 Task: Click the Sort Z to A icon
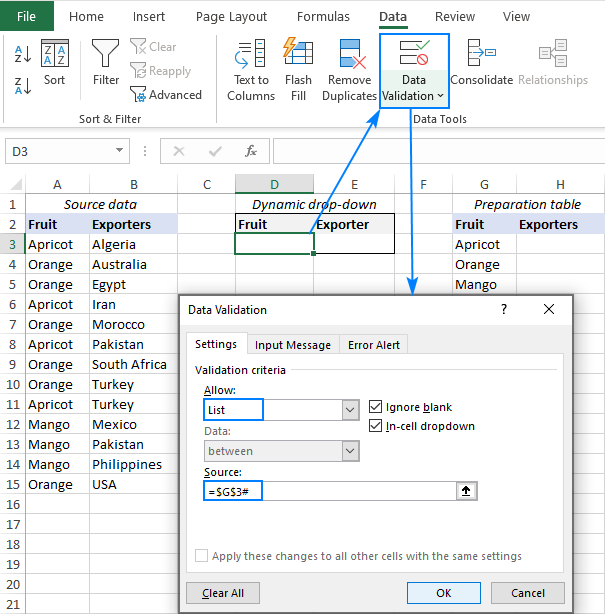23,86
